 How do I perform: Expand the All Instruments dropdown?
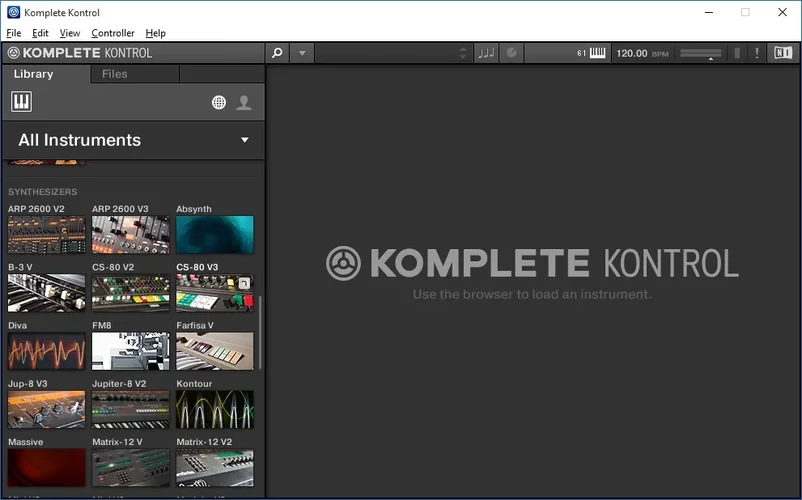pos(133,140)
